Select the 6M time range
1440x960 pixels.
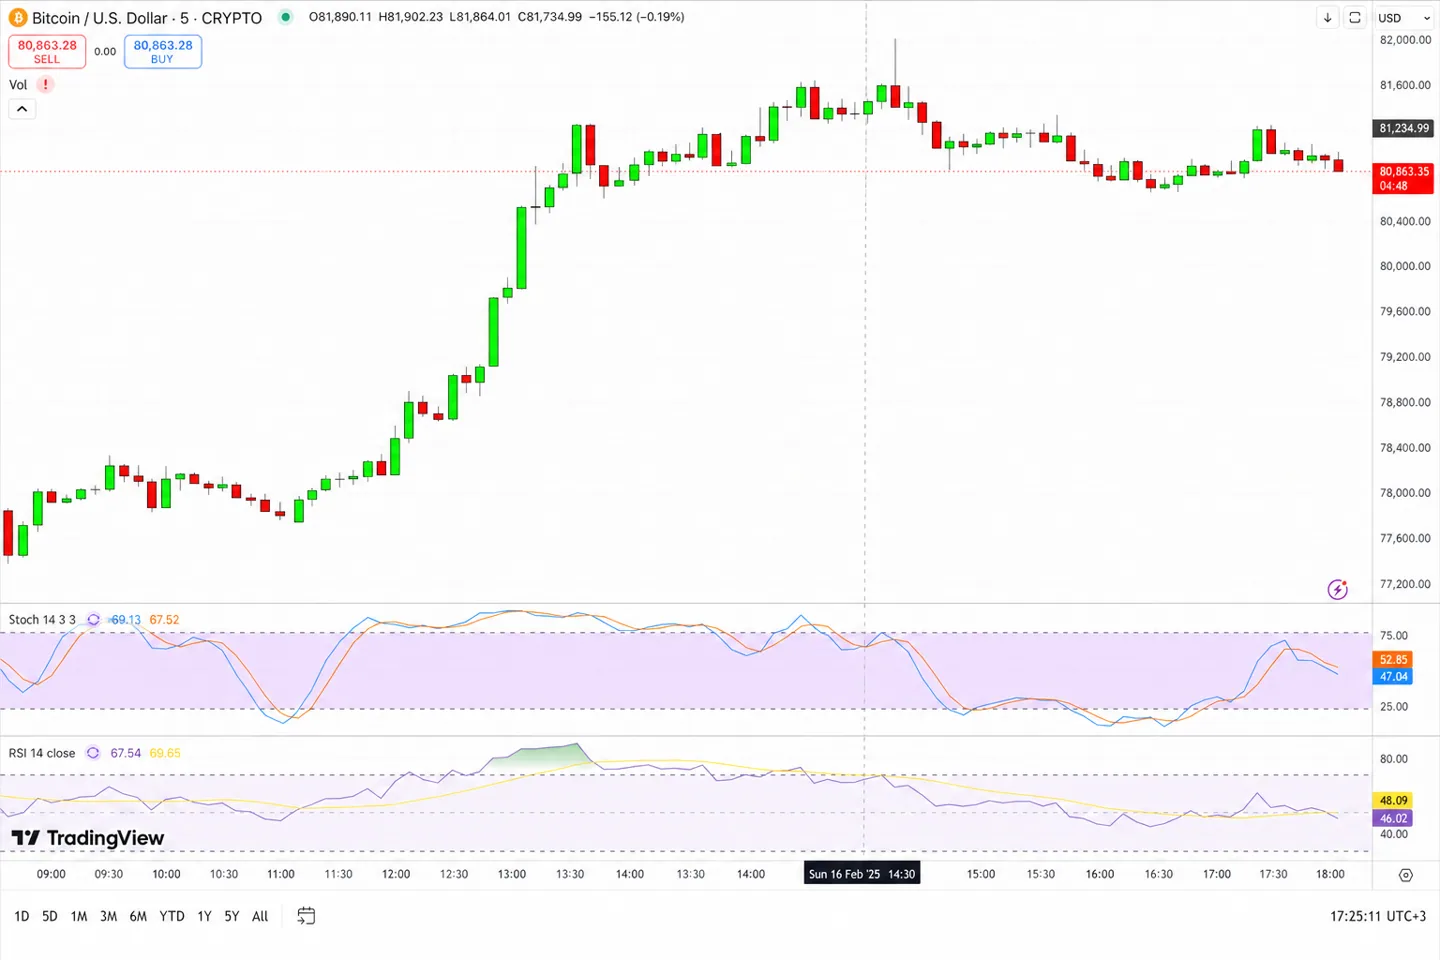[x=138, y=916]
